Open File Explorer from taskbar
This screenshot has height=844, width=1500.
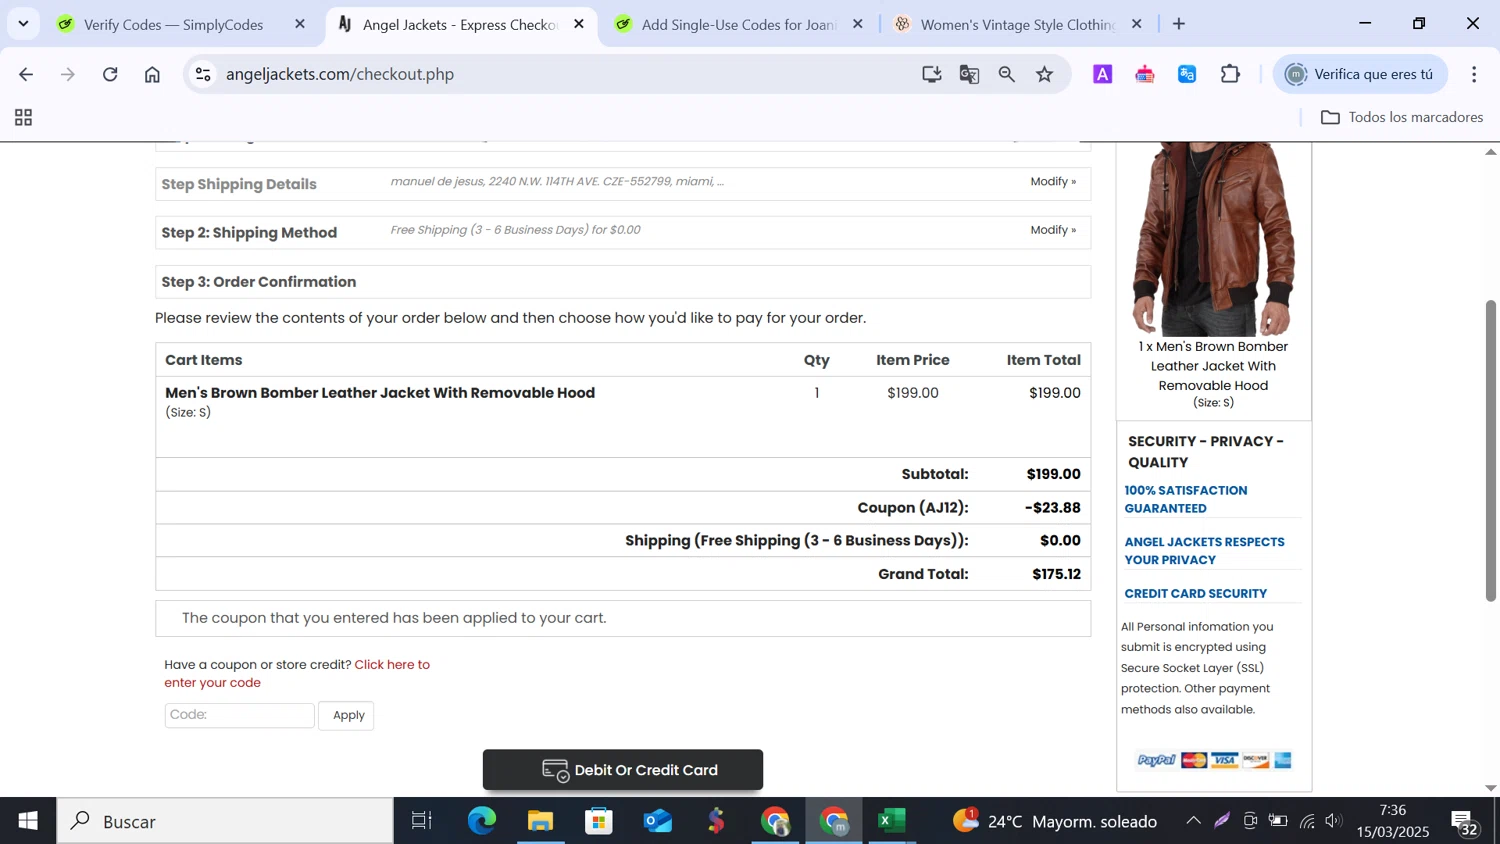(x=540, y=821)
